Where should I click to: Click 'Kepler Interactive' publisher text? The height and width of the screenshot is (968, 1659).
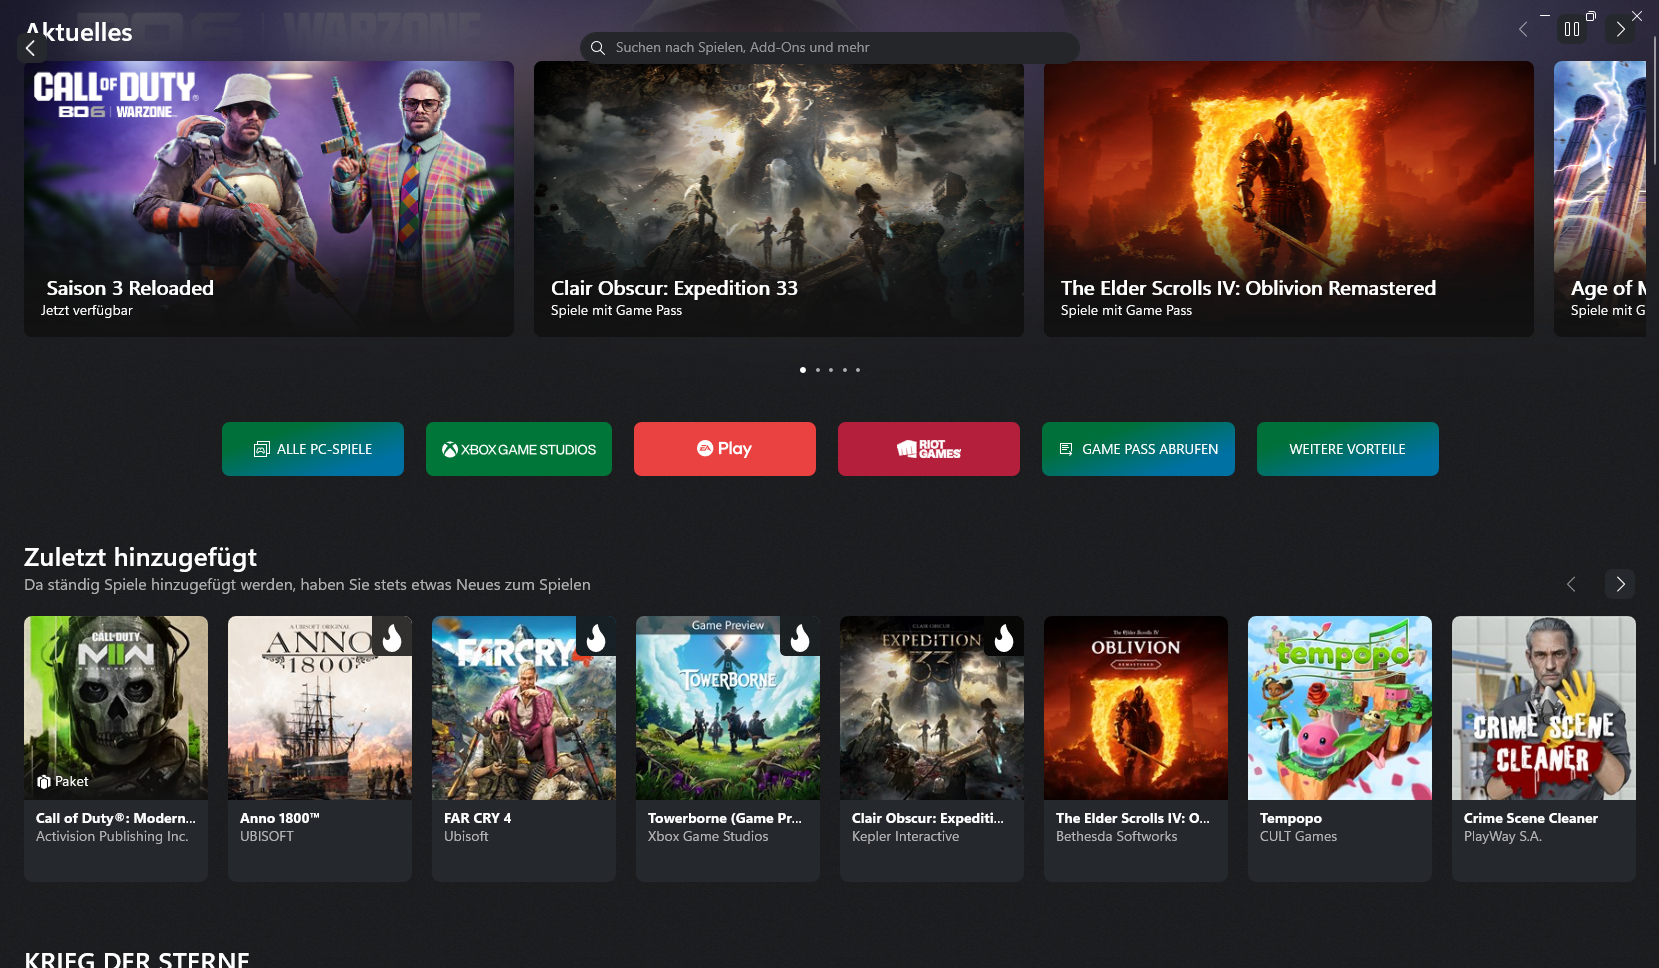pyautogui.click(x=905, y=837)
